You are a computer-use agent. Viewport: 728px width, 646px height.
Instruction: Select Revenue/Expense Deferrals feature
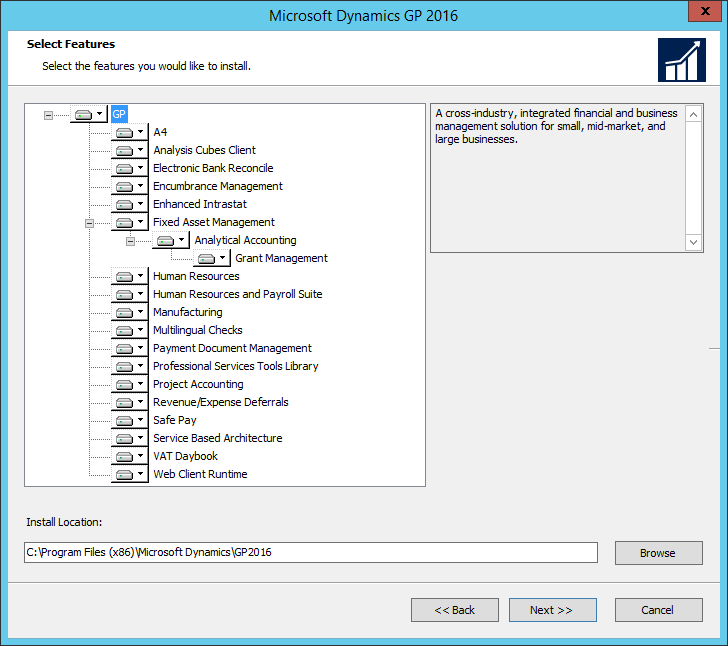tap(221, 402)
